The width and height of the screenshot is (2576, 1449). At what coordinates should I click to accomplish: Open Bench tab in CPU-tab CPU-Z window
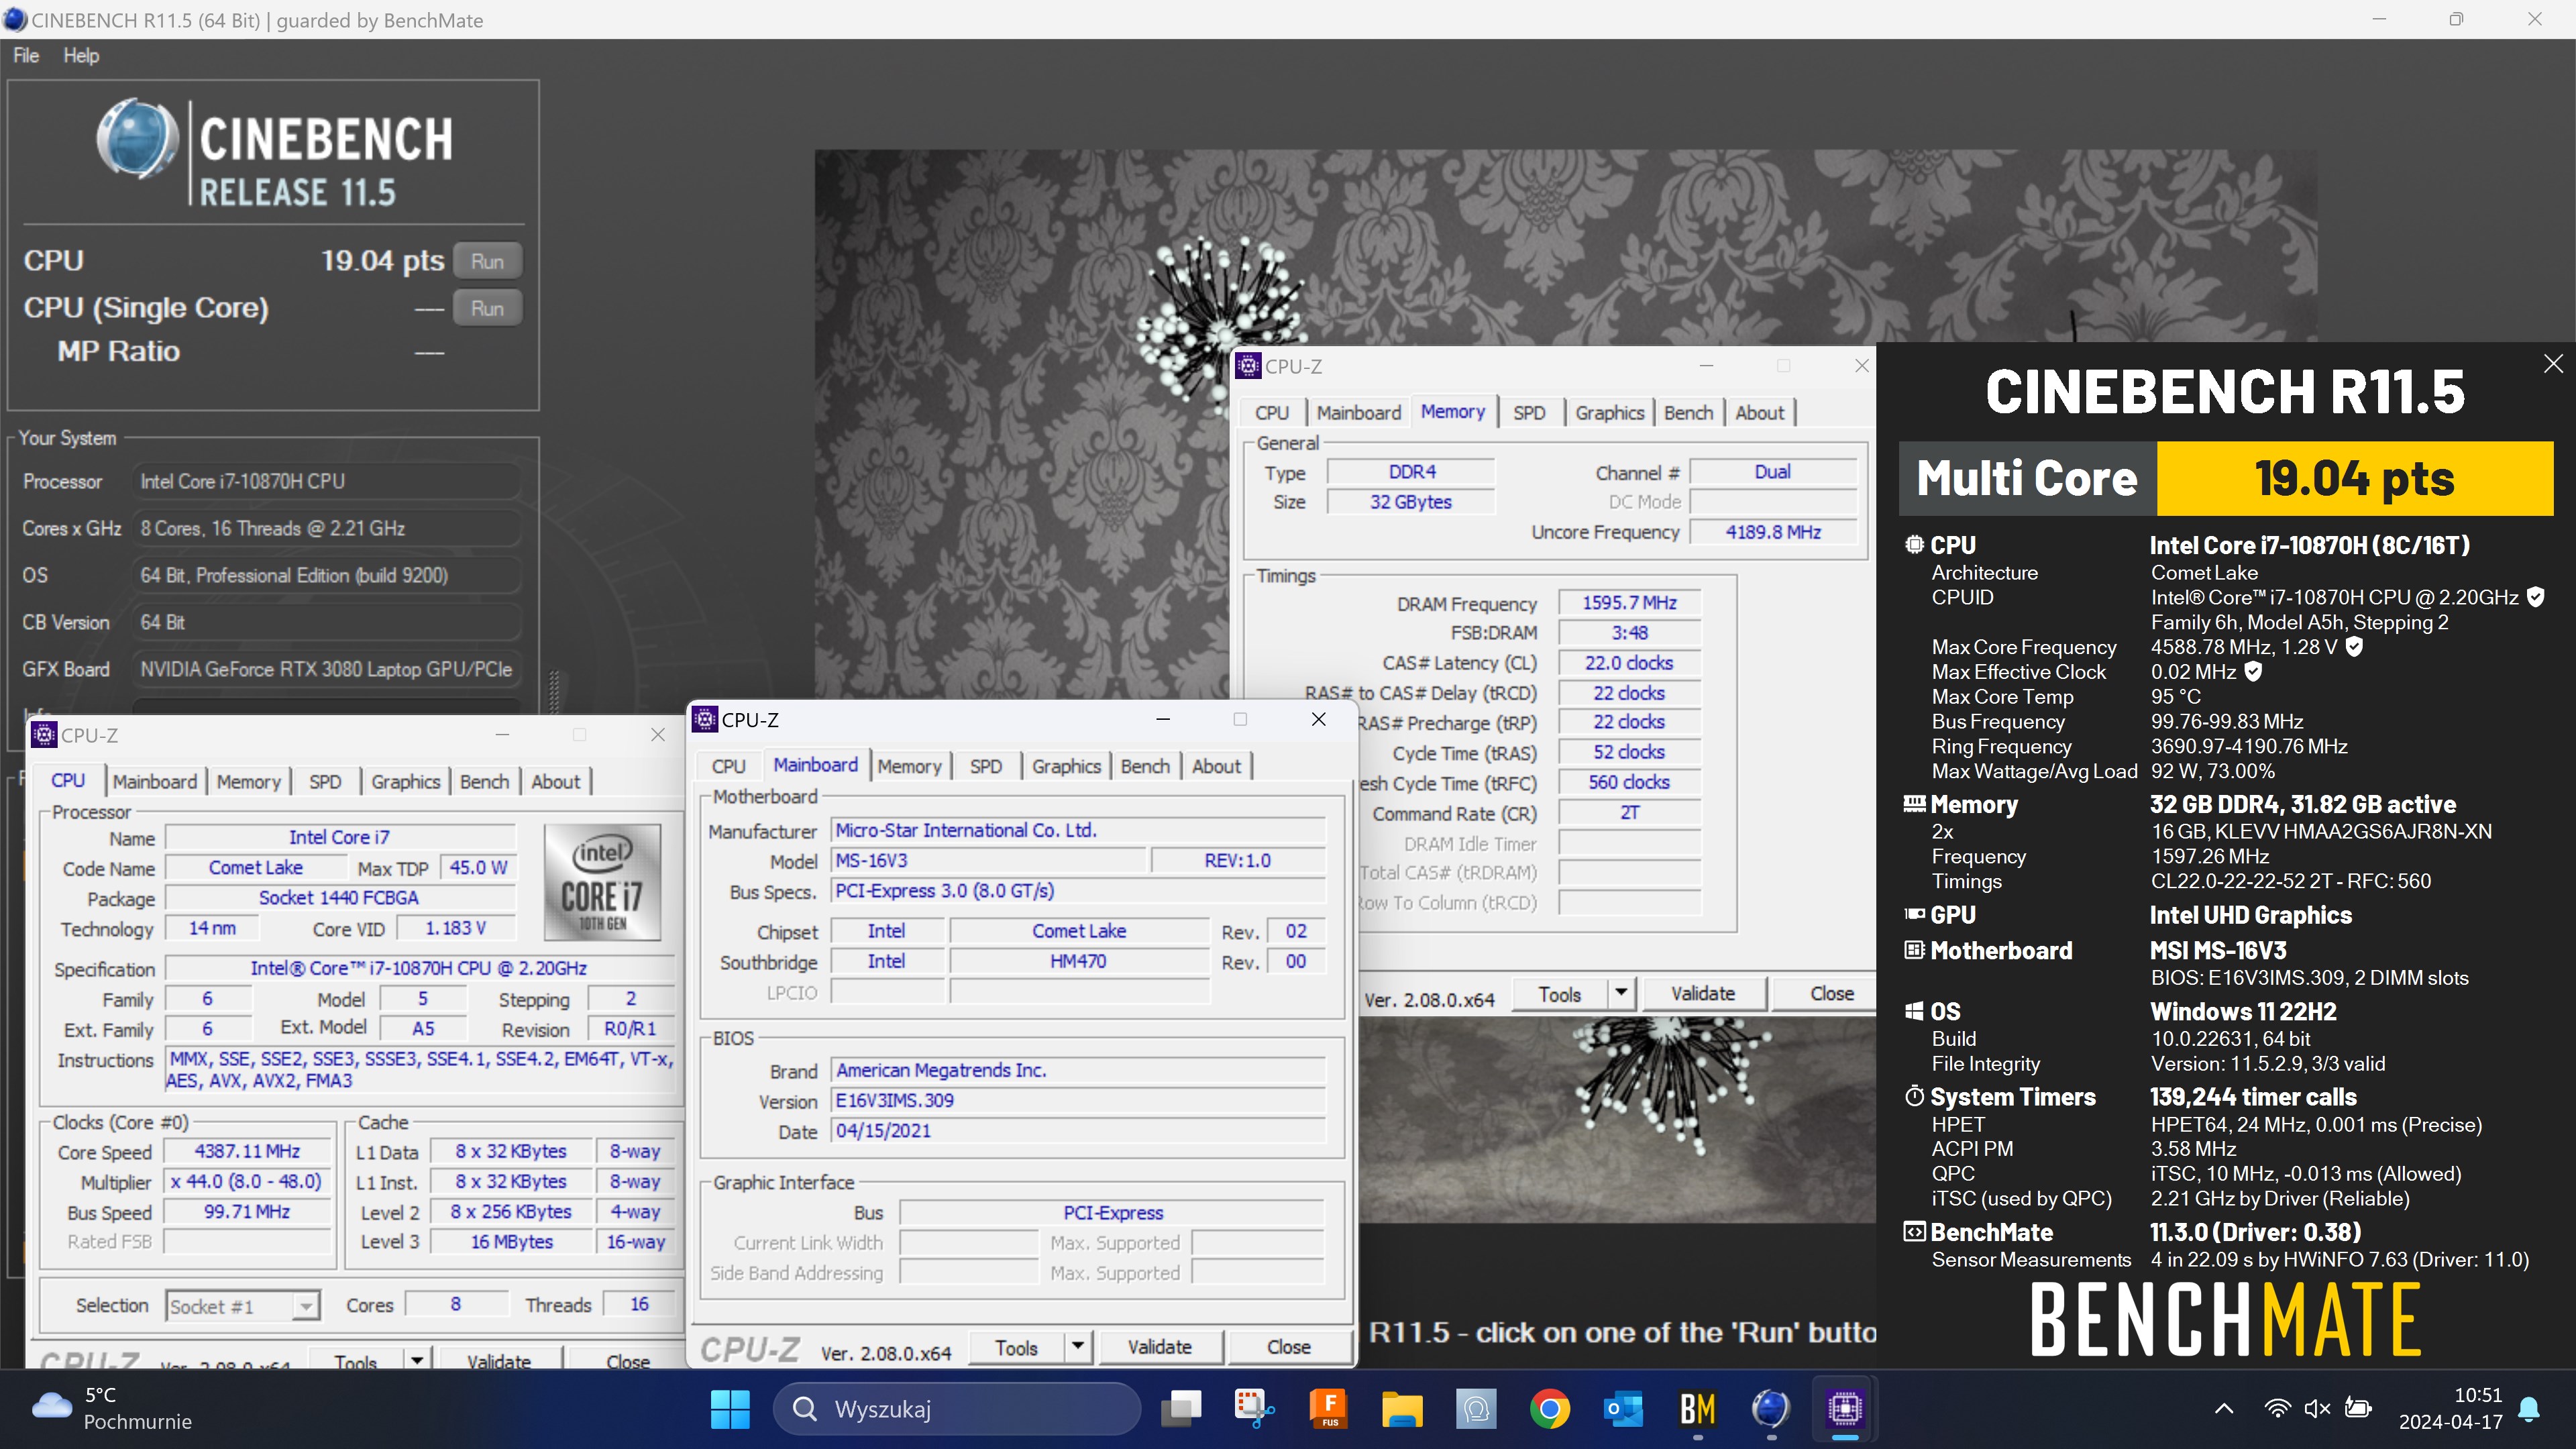coord(484,782)
